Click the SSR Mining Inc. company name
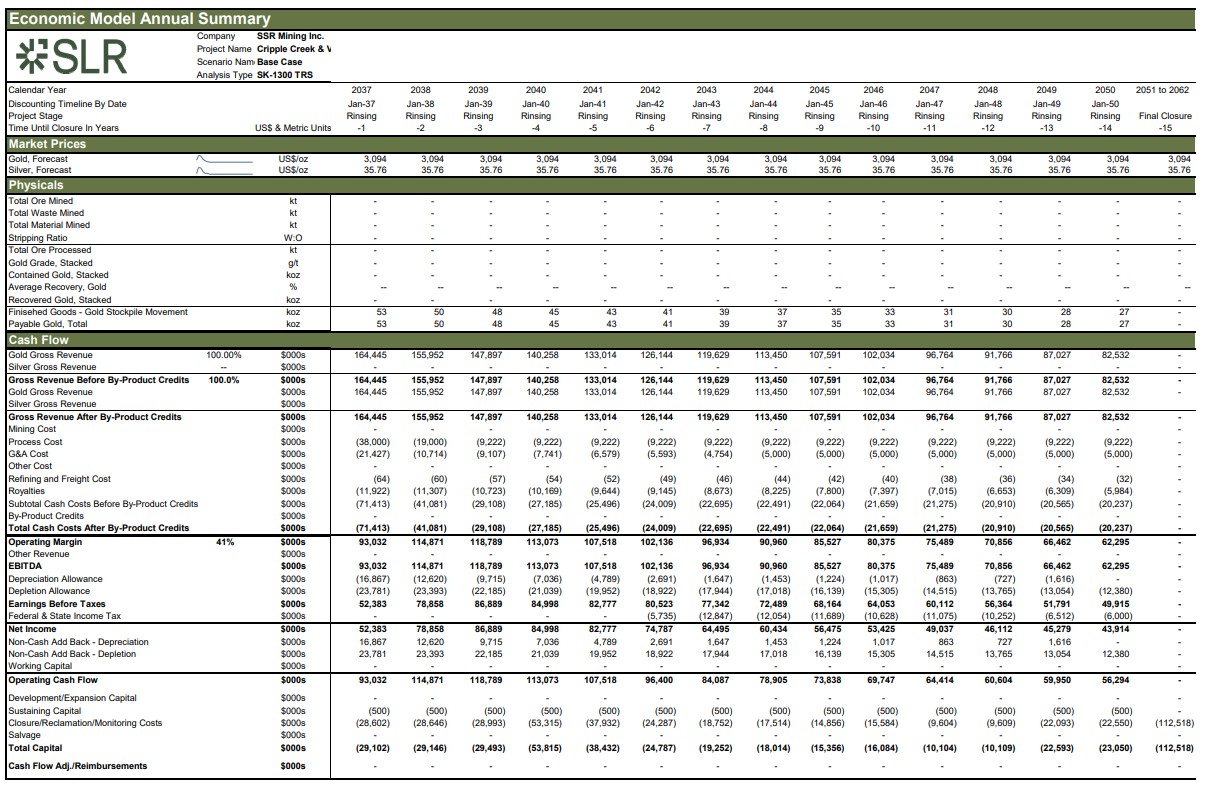Viewport: 1205px width, 788px height. tap(290, 36)
